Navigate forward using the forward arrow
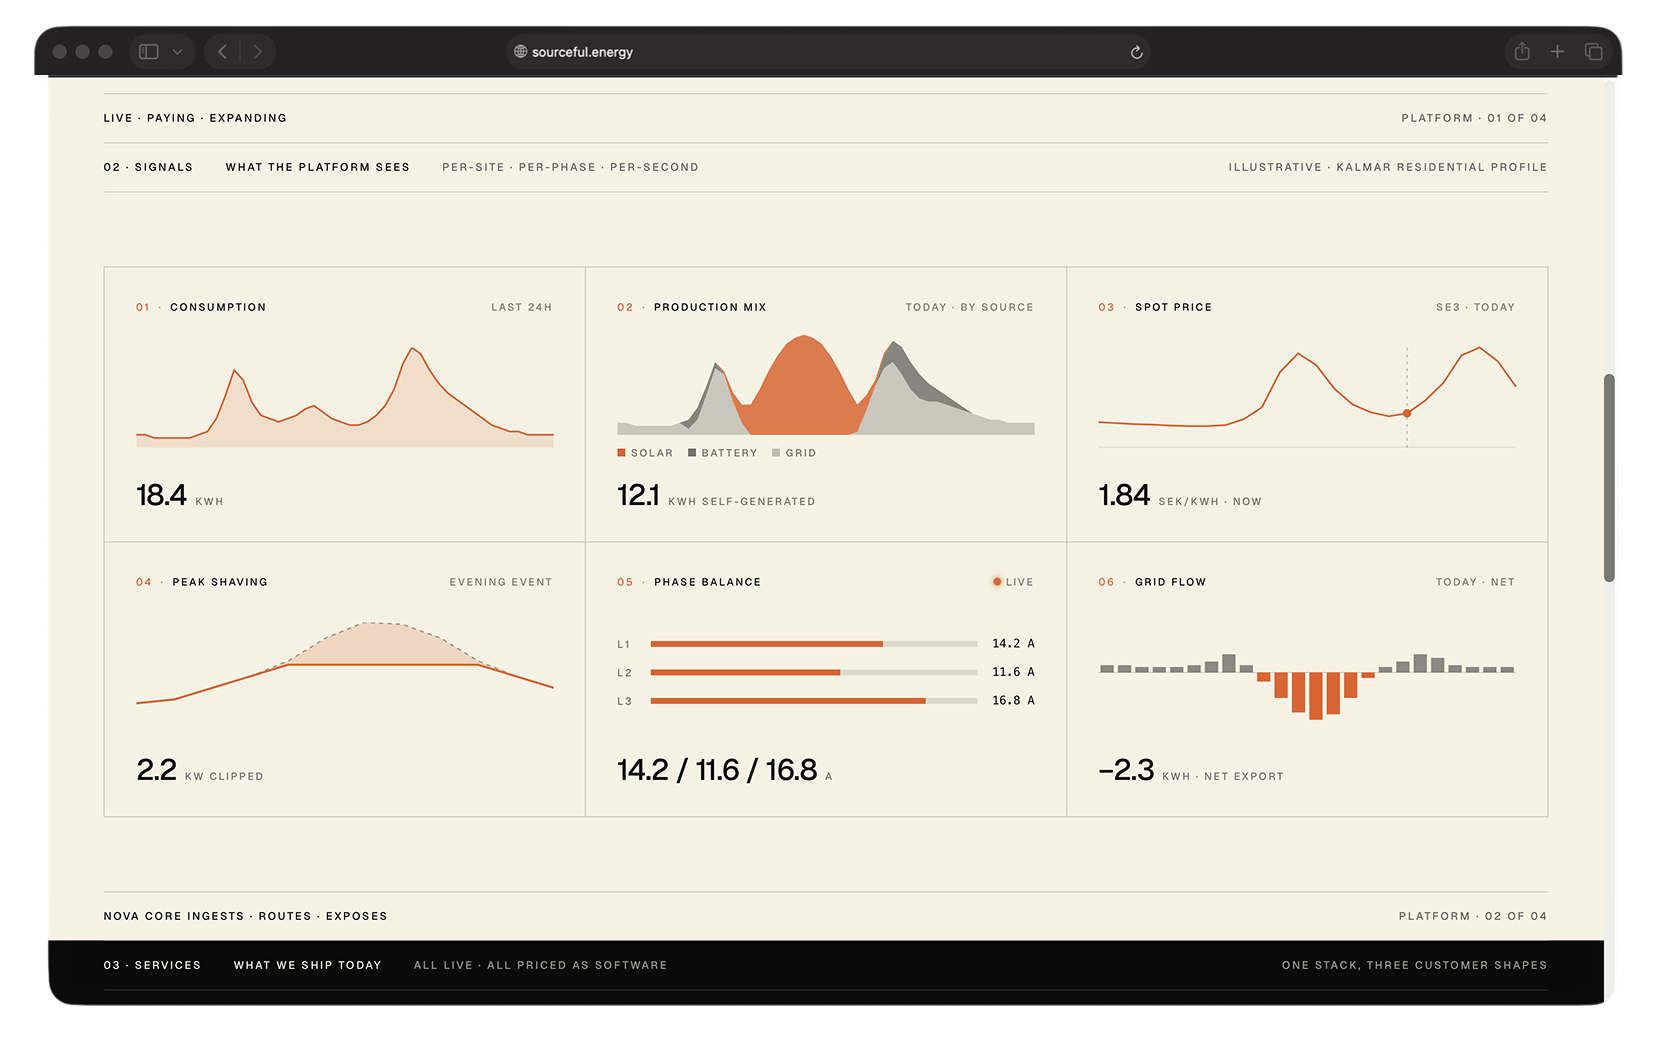 (x=258, y=51)
